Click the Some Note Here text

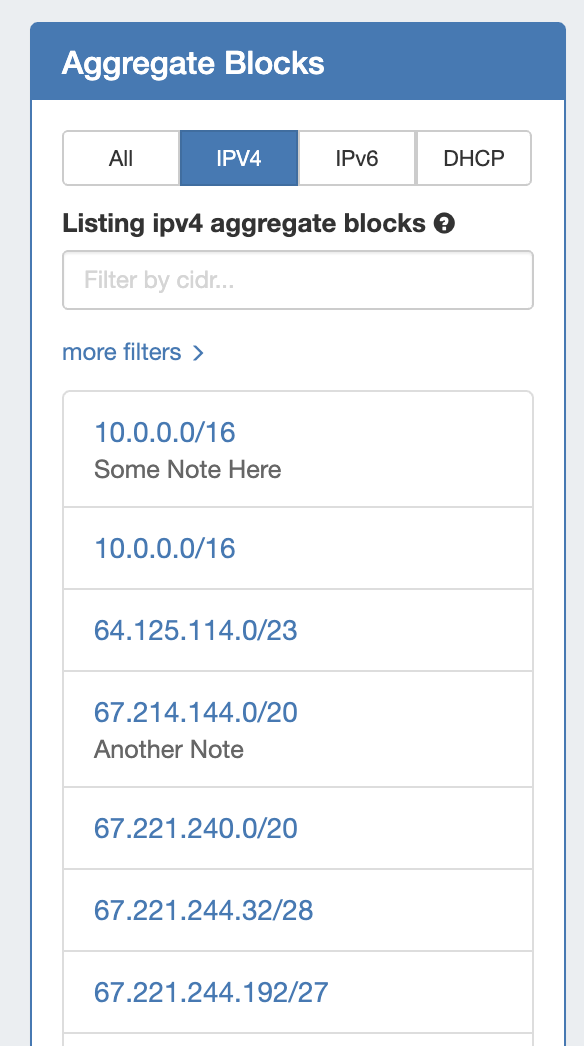[x=188, y=470]
